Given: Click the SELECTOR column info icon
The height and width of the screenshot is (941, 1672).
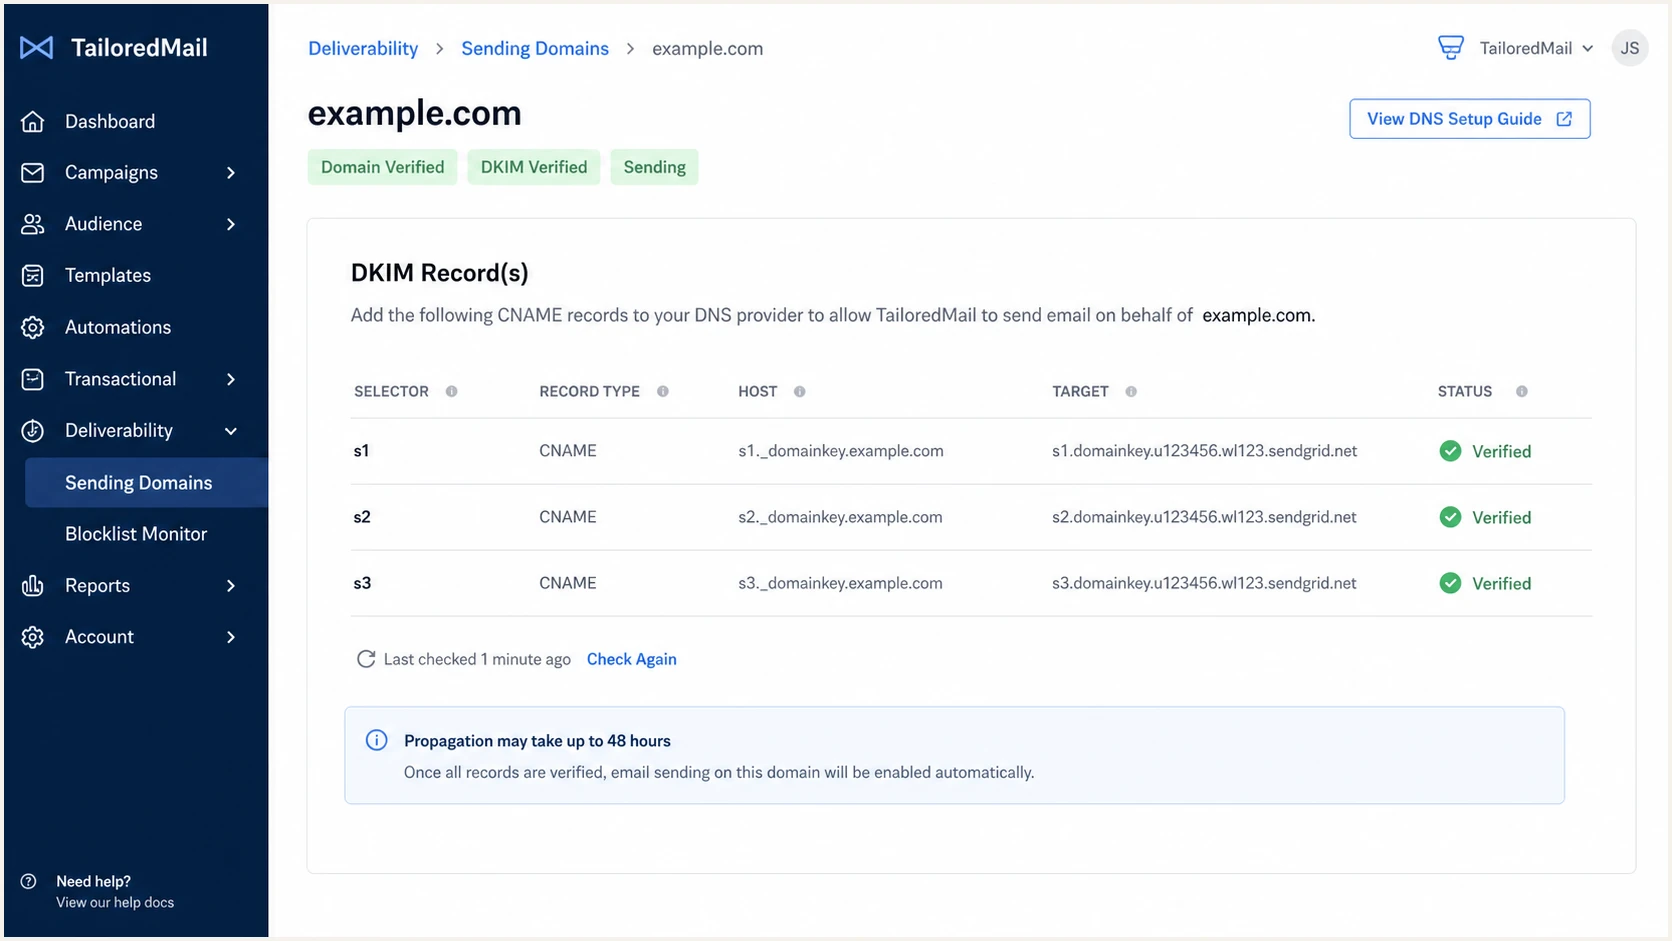Looking at the screenshot, I should [452, 391].
